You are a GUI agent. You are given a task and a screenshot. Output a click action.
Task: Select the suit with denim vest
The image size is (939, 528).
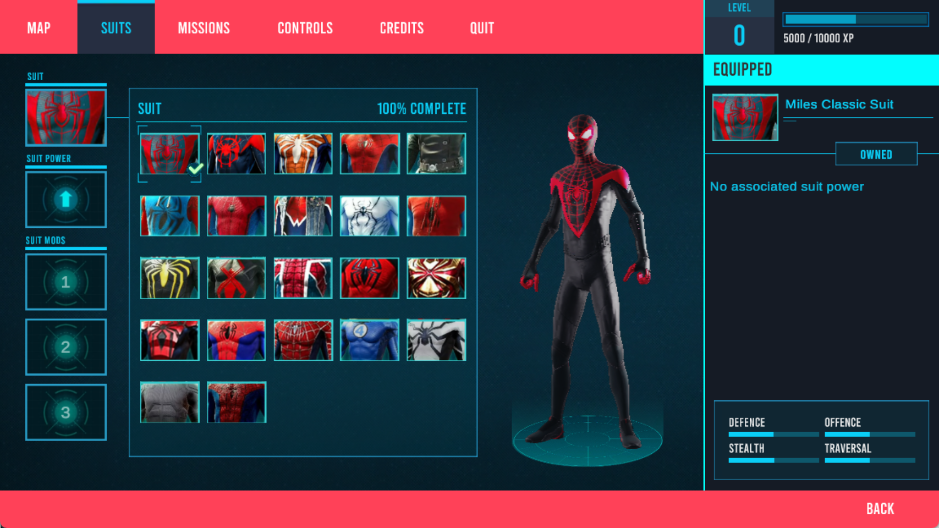pyautogui.click(x=303, y=216)
